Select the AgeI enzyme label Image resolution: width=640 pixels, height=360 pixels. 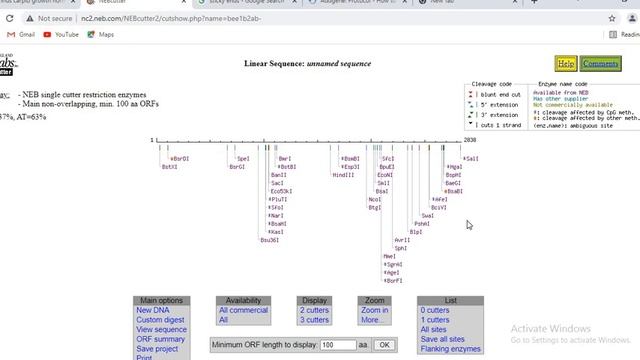click(x=393, y=273)
